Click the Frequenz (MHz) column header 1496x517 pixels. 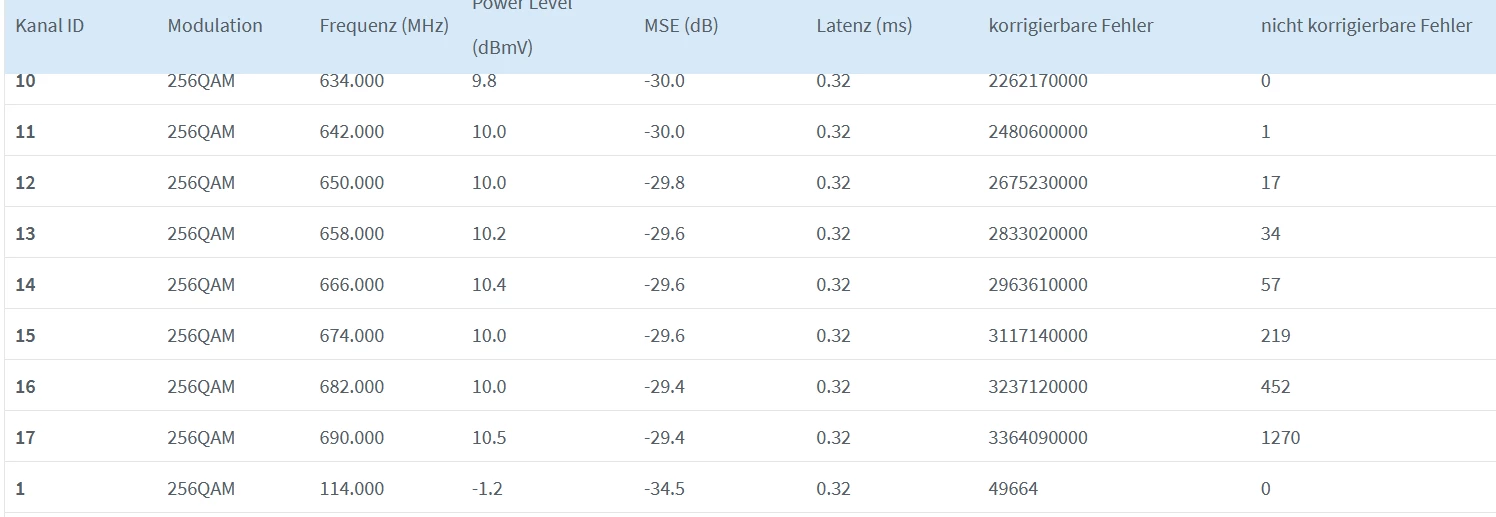[384, 26]
